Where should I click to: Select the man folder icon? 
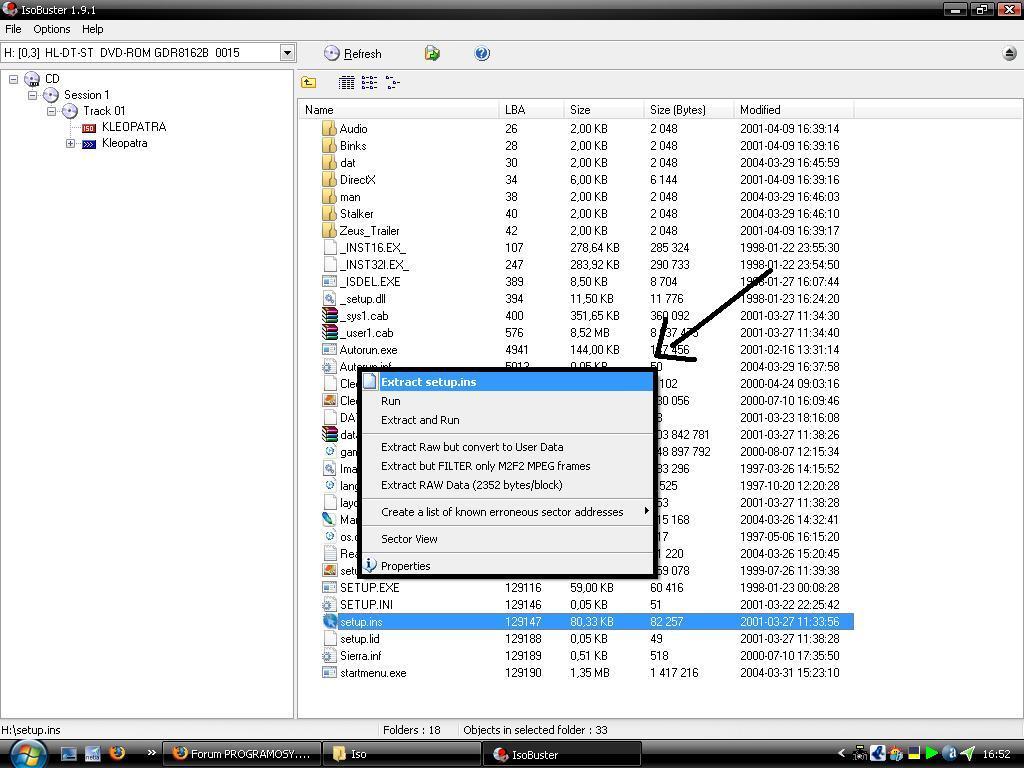[329, 197]
